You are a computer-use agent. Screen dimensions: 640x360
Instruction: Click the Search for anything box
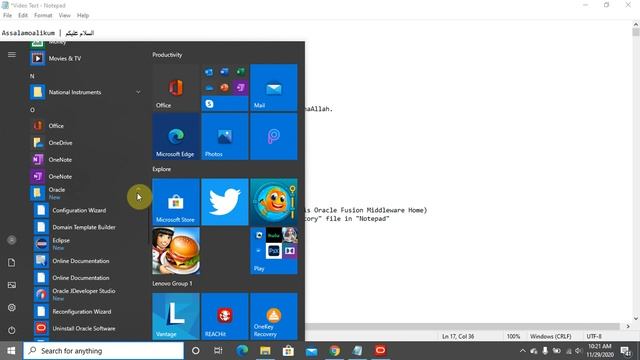point(104,351)
